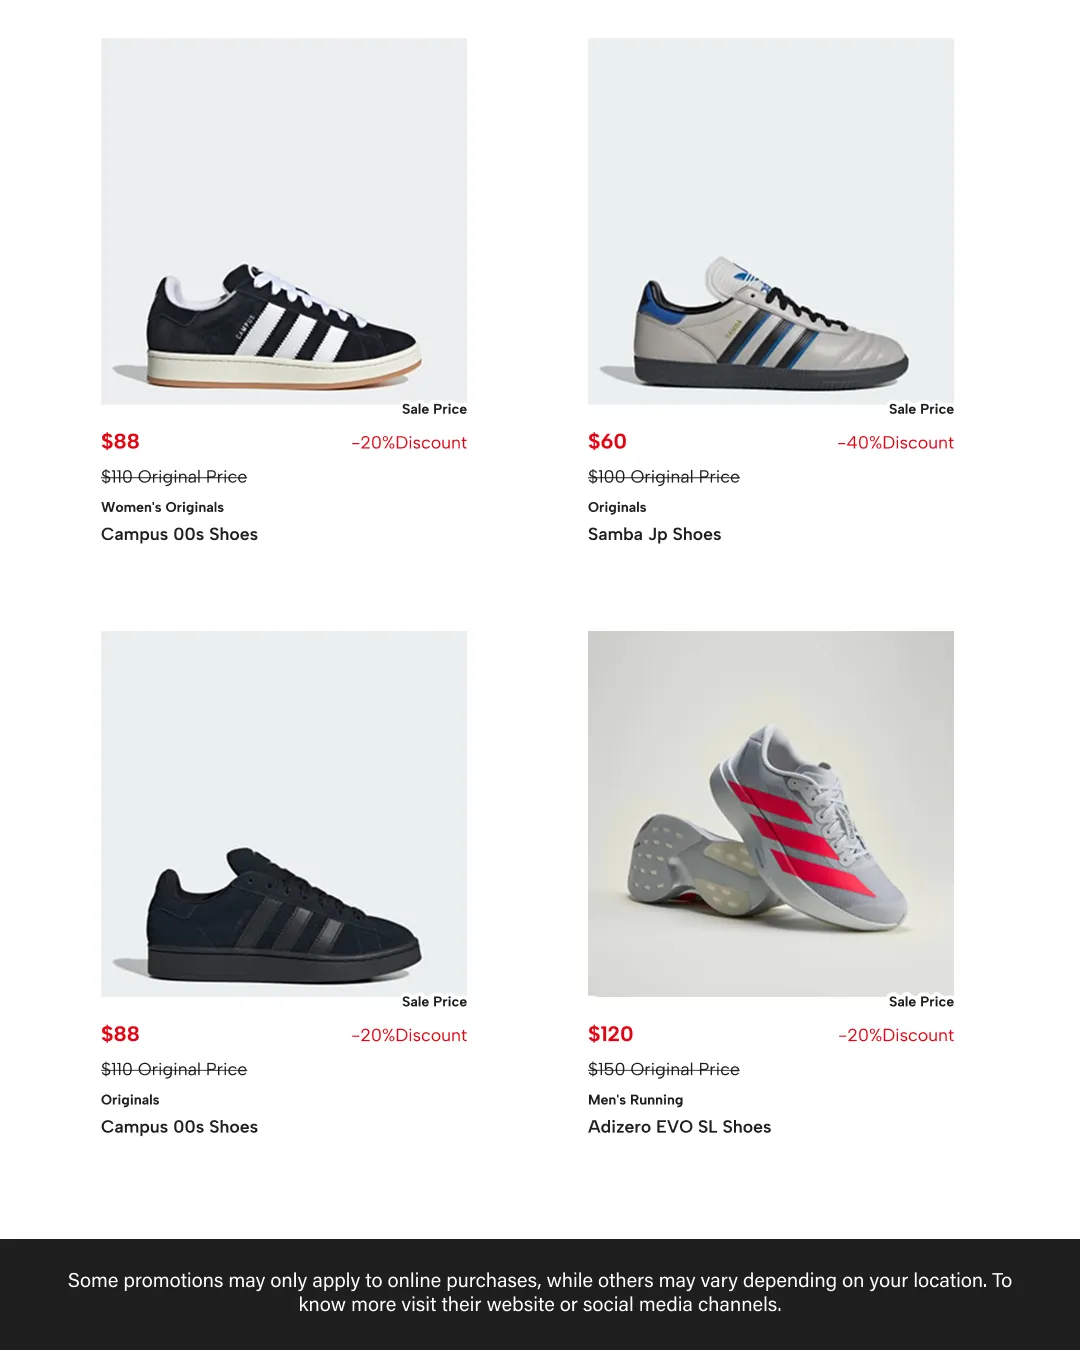Click Sale Price tag under black Campus image
The width and height of the screenshot is (1080, 1350).
(434, 1002)
